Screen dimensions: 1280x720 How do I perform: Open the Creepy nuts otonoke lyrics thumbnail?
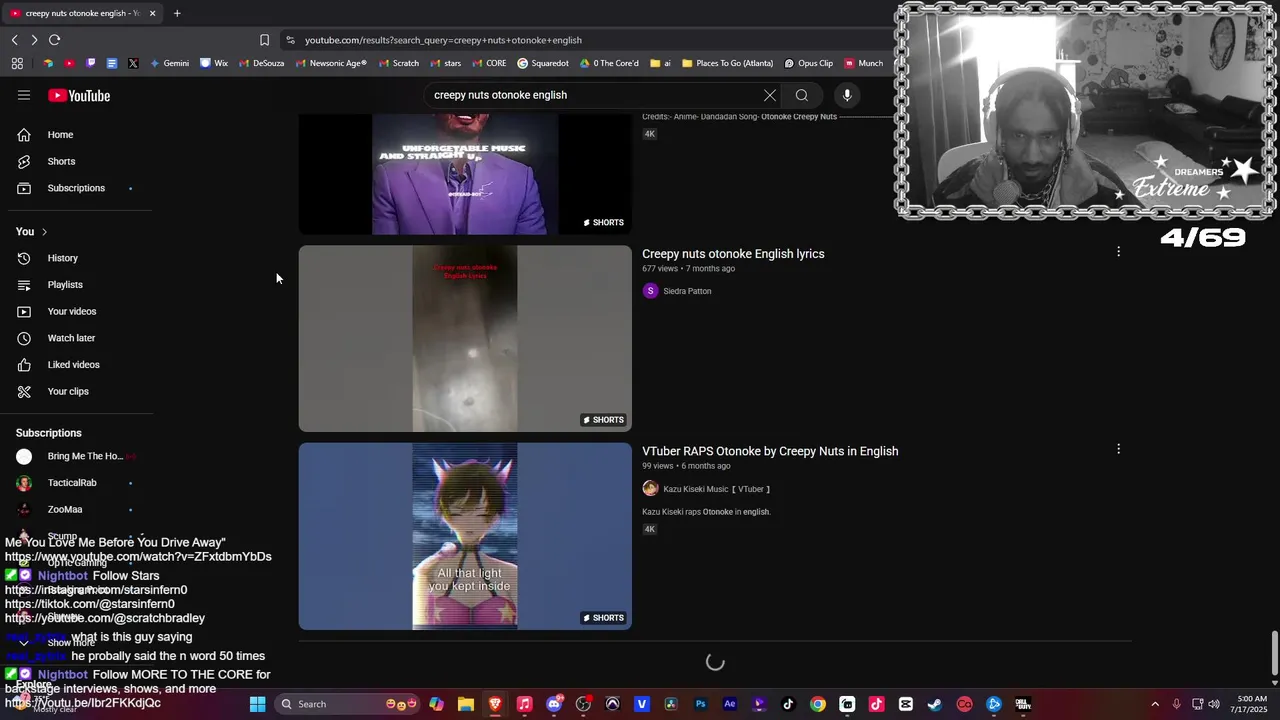465,339
